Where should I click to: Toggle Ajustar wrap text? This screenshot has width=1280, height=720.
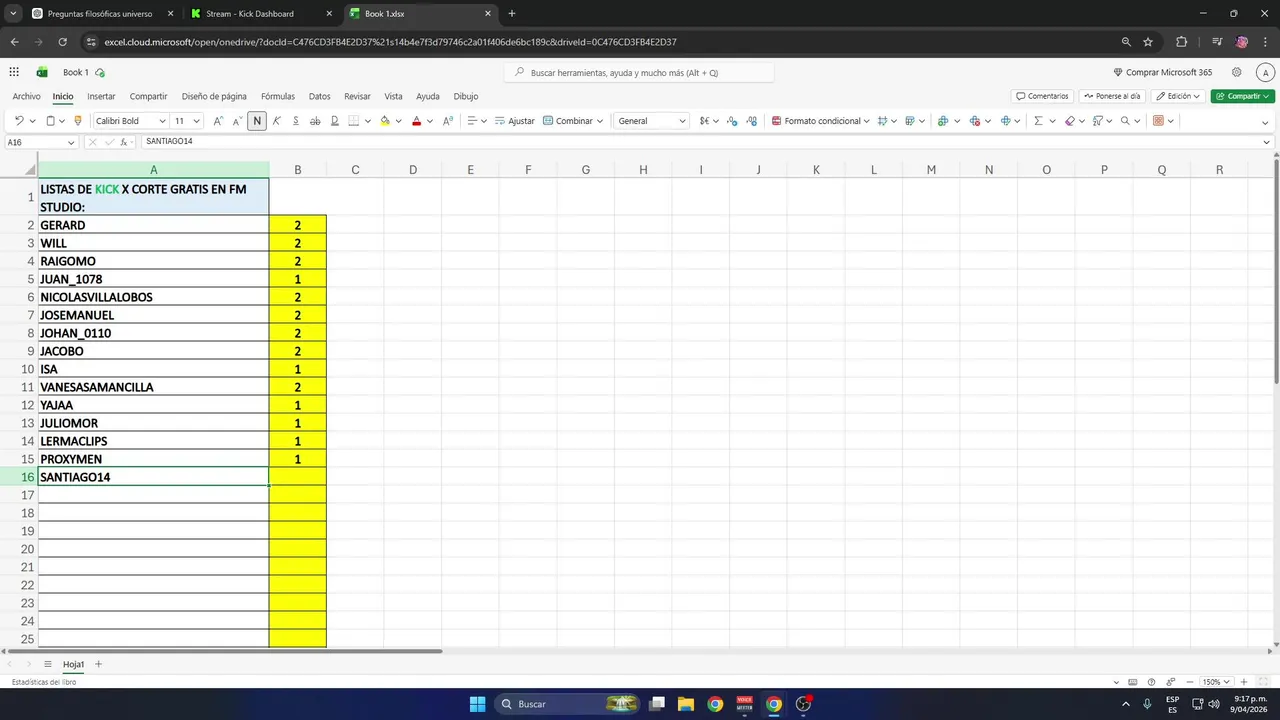pyautogui.click(x=515, y=121)
